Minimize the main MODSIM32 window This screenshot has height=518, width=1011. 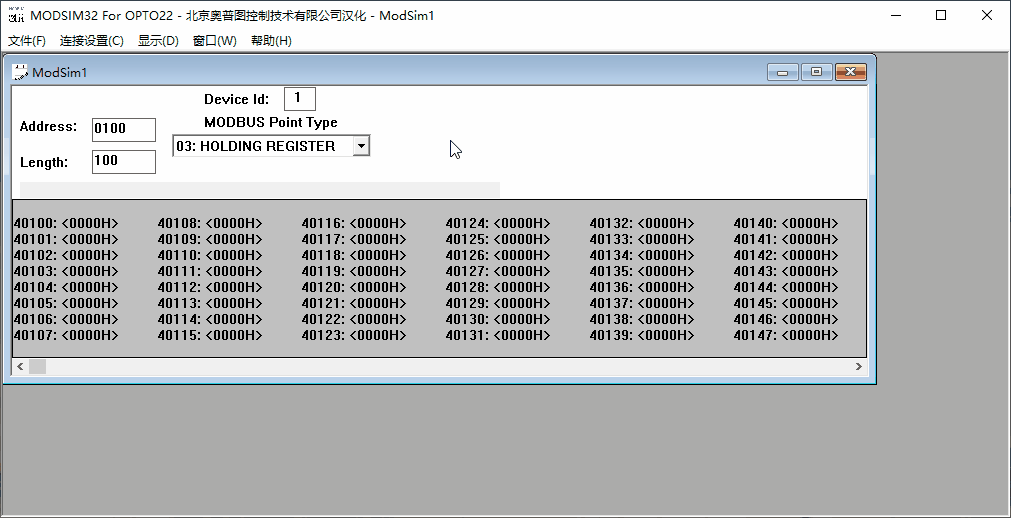coord(896,15)
